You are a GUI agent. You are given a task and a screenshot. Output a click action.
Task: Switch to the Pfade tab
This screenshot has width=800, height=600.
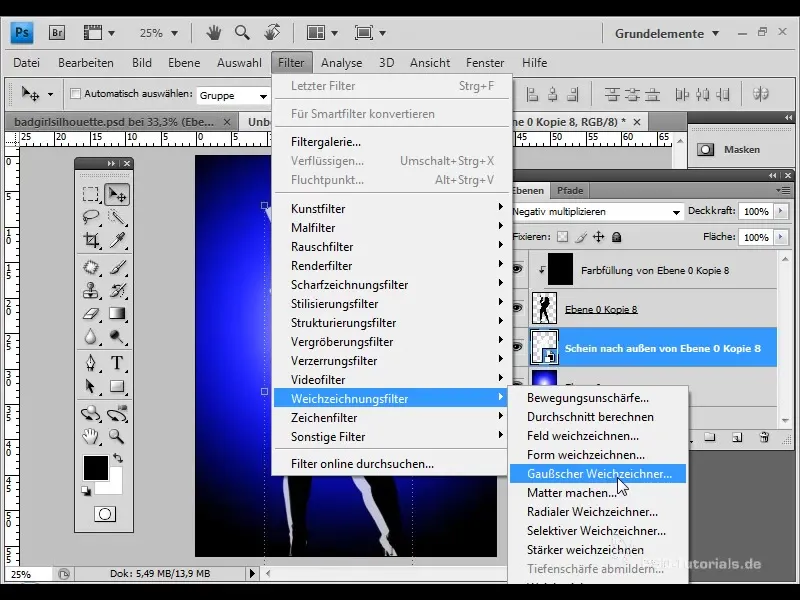[x=570, y=190]
